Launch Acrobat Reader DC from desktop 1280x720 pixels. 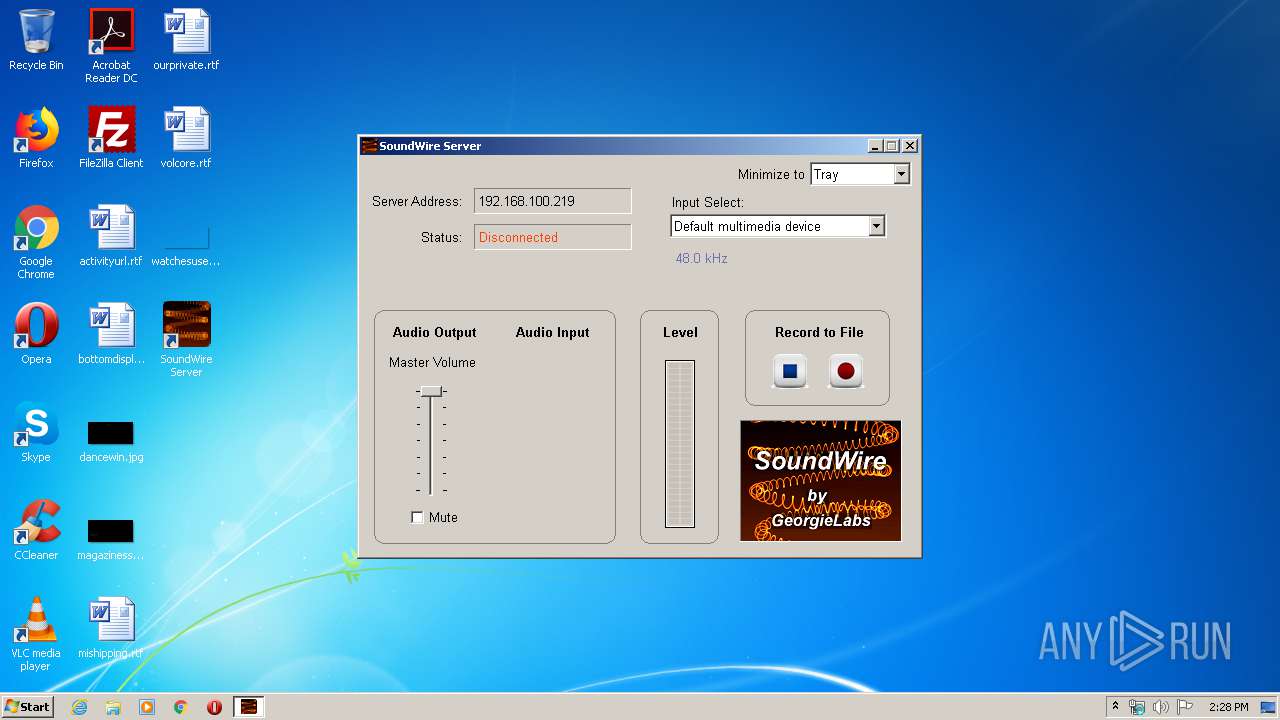[x=111, y=46]
